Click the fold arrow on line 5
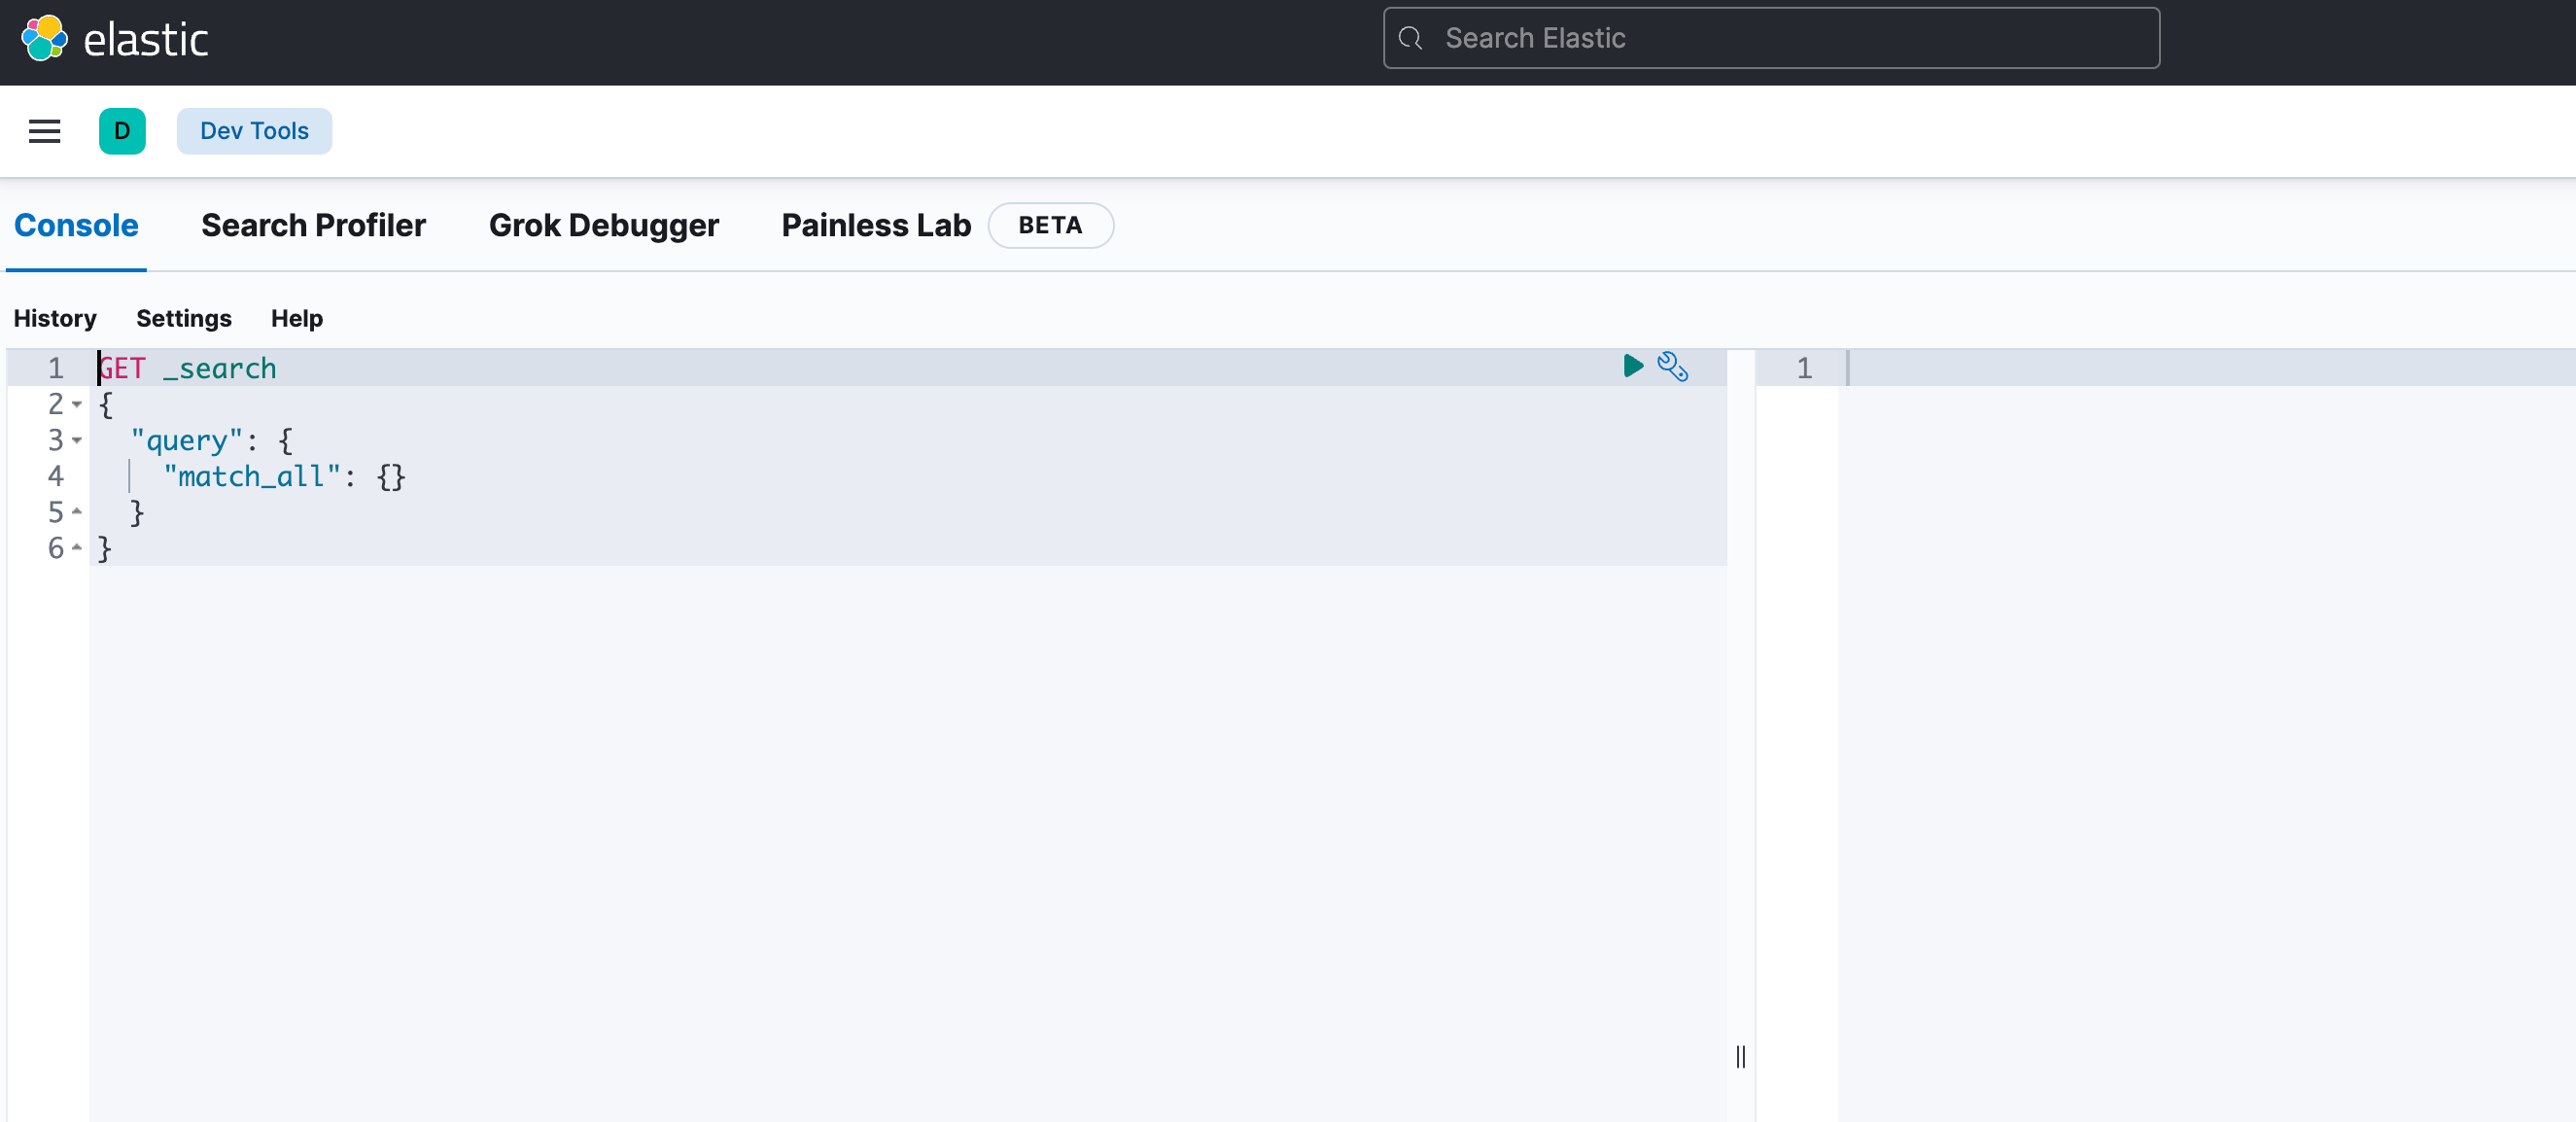The height and width of the screenshot is (1122, 2576). click(76, 513)
